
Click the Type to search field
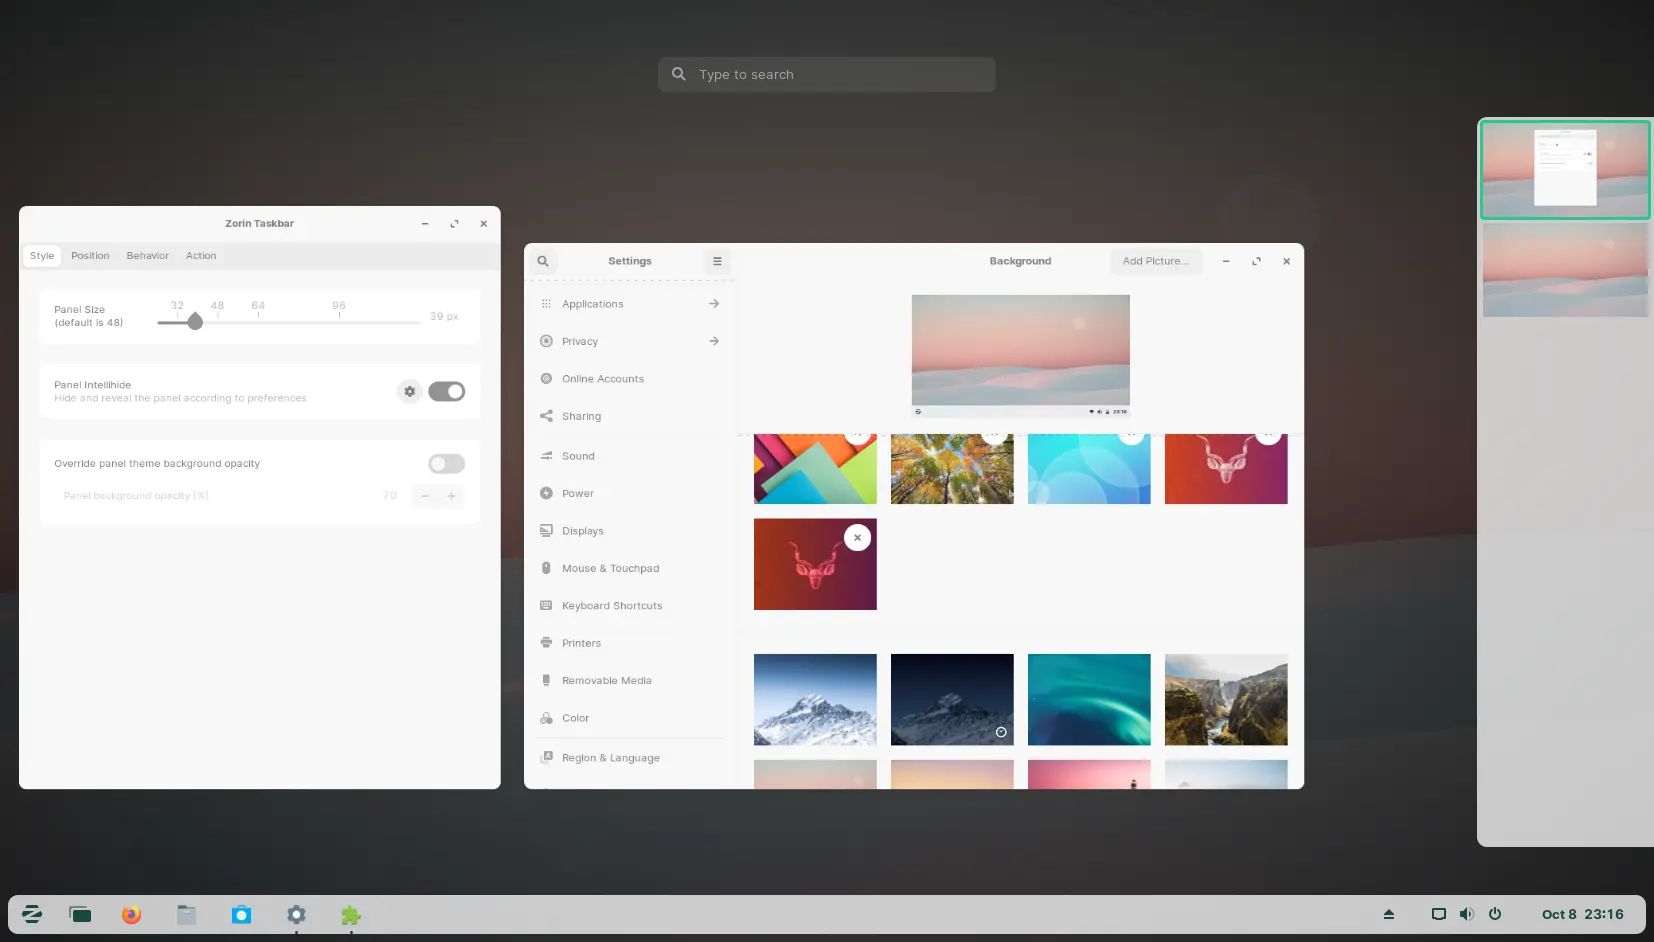coord(827,75)
